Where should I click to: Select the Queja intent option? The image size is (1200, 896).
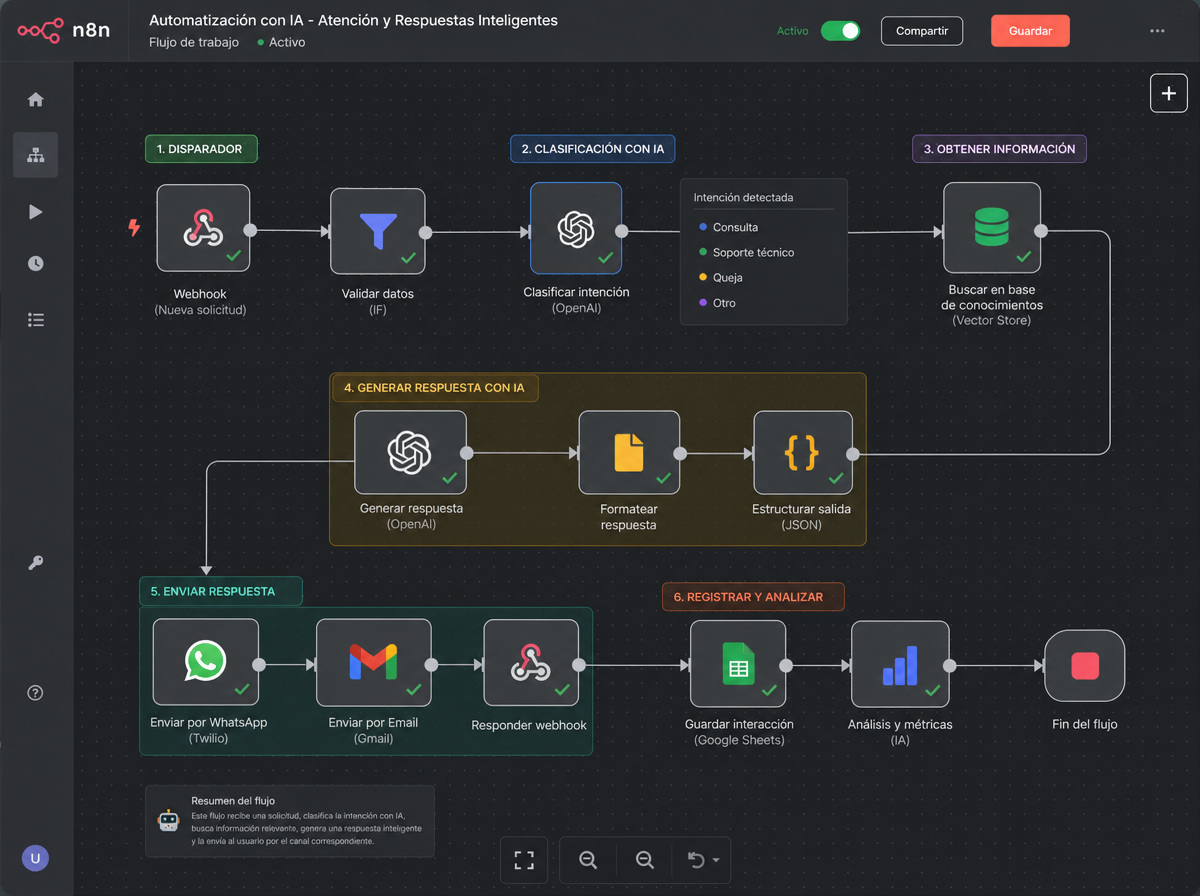click(x=721, y=278)
